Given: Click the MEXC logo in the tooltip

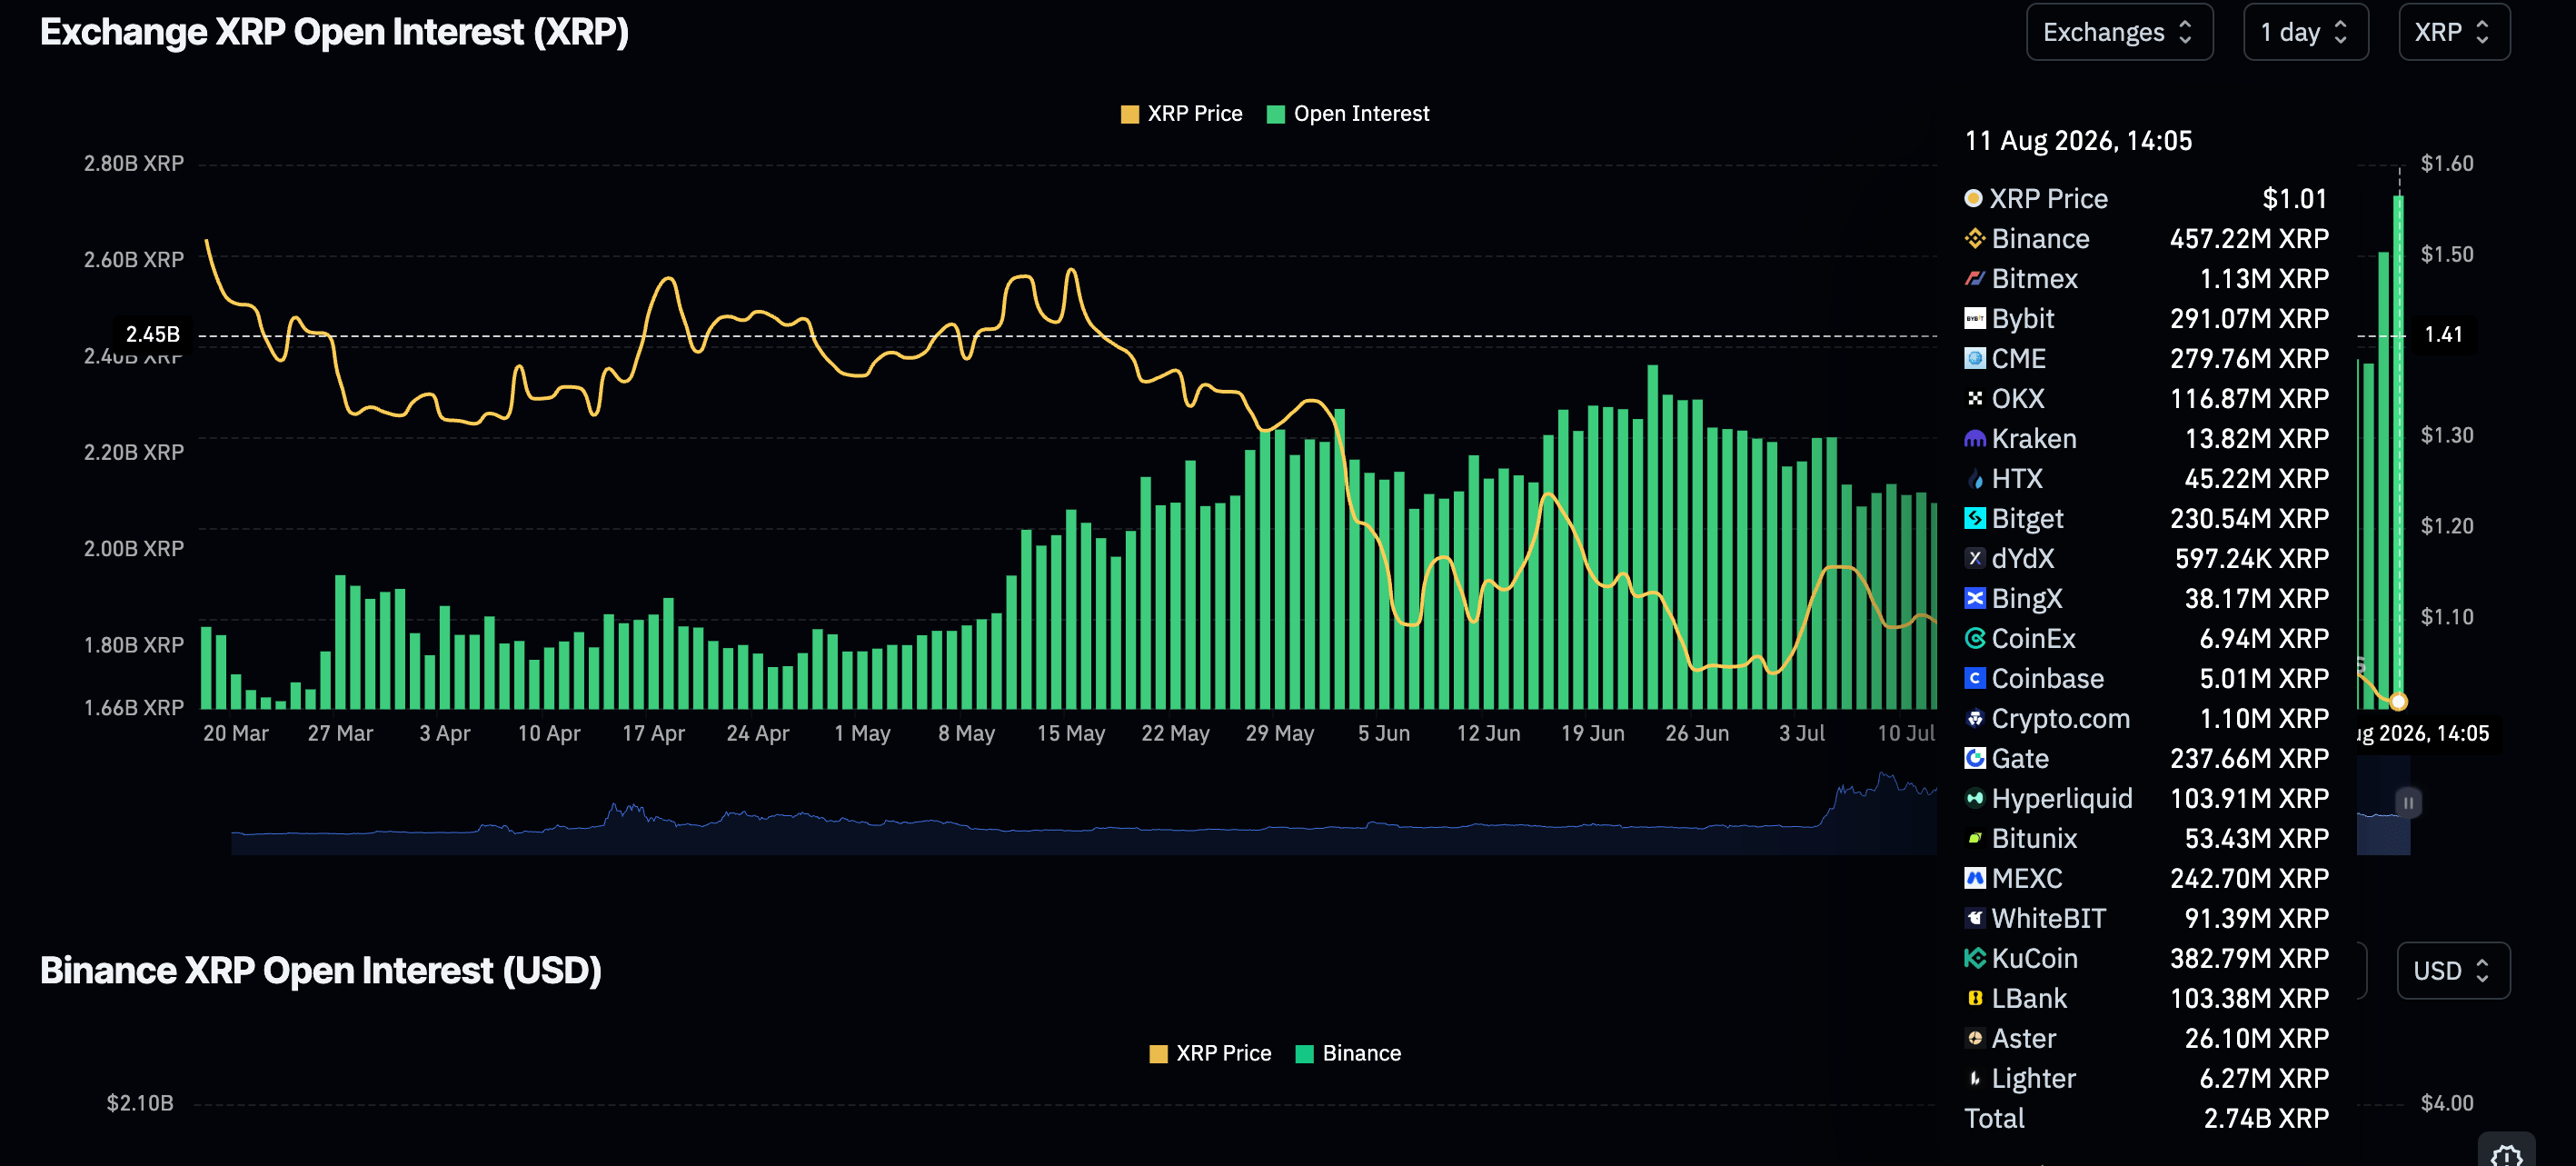Looking at the screenshot, I should coord(1974,878).
